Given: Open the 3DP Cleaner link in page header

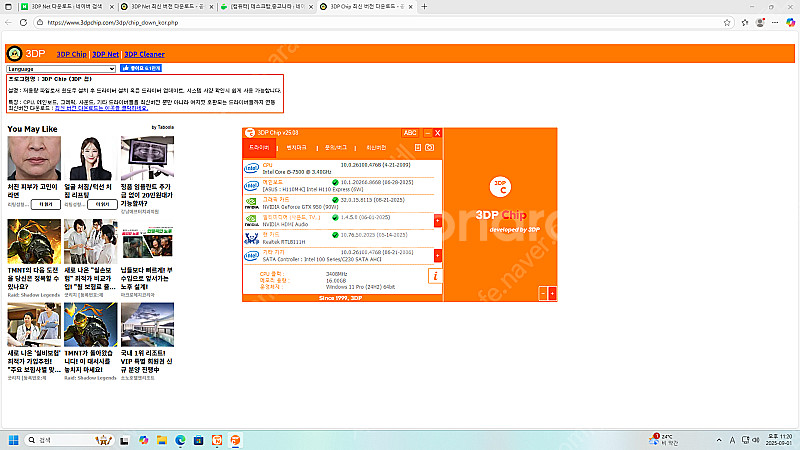Looking at the screenshot, I should tap(144, 54).
